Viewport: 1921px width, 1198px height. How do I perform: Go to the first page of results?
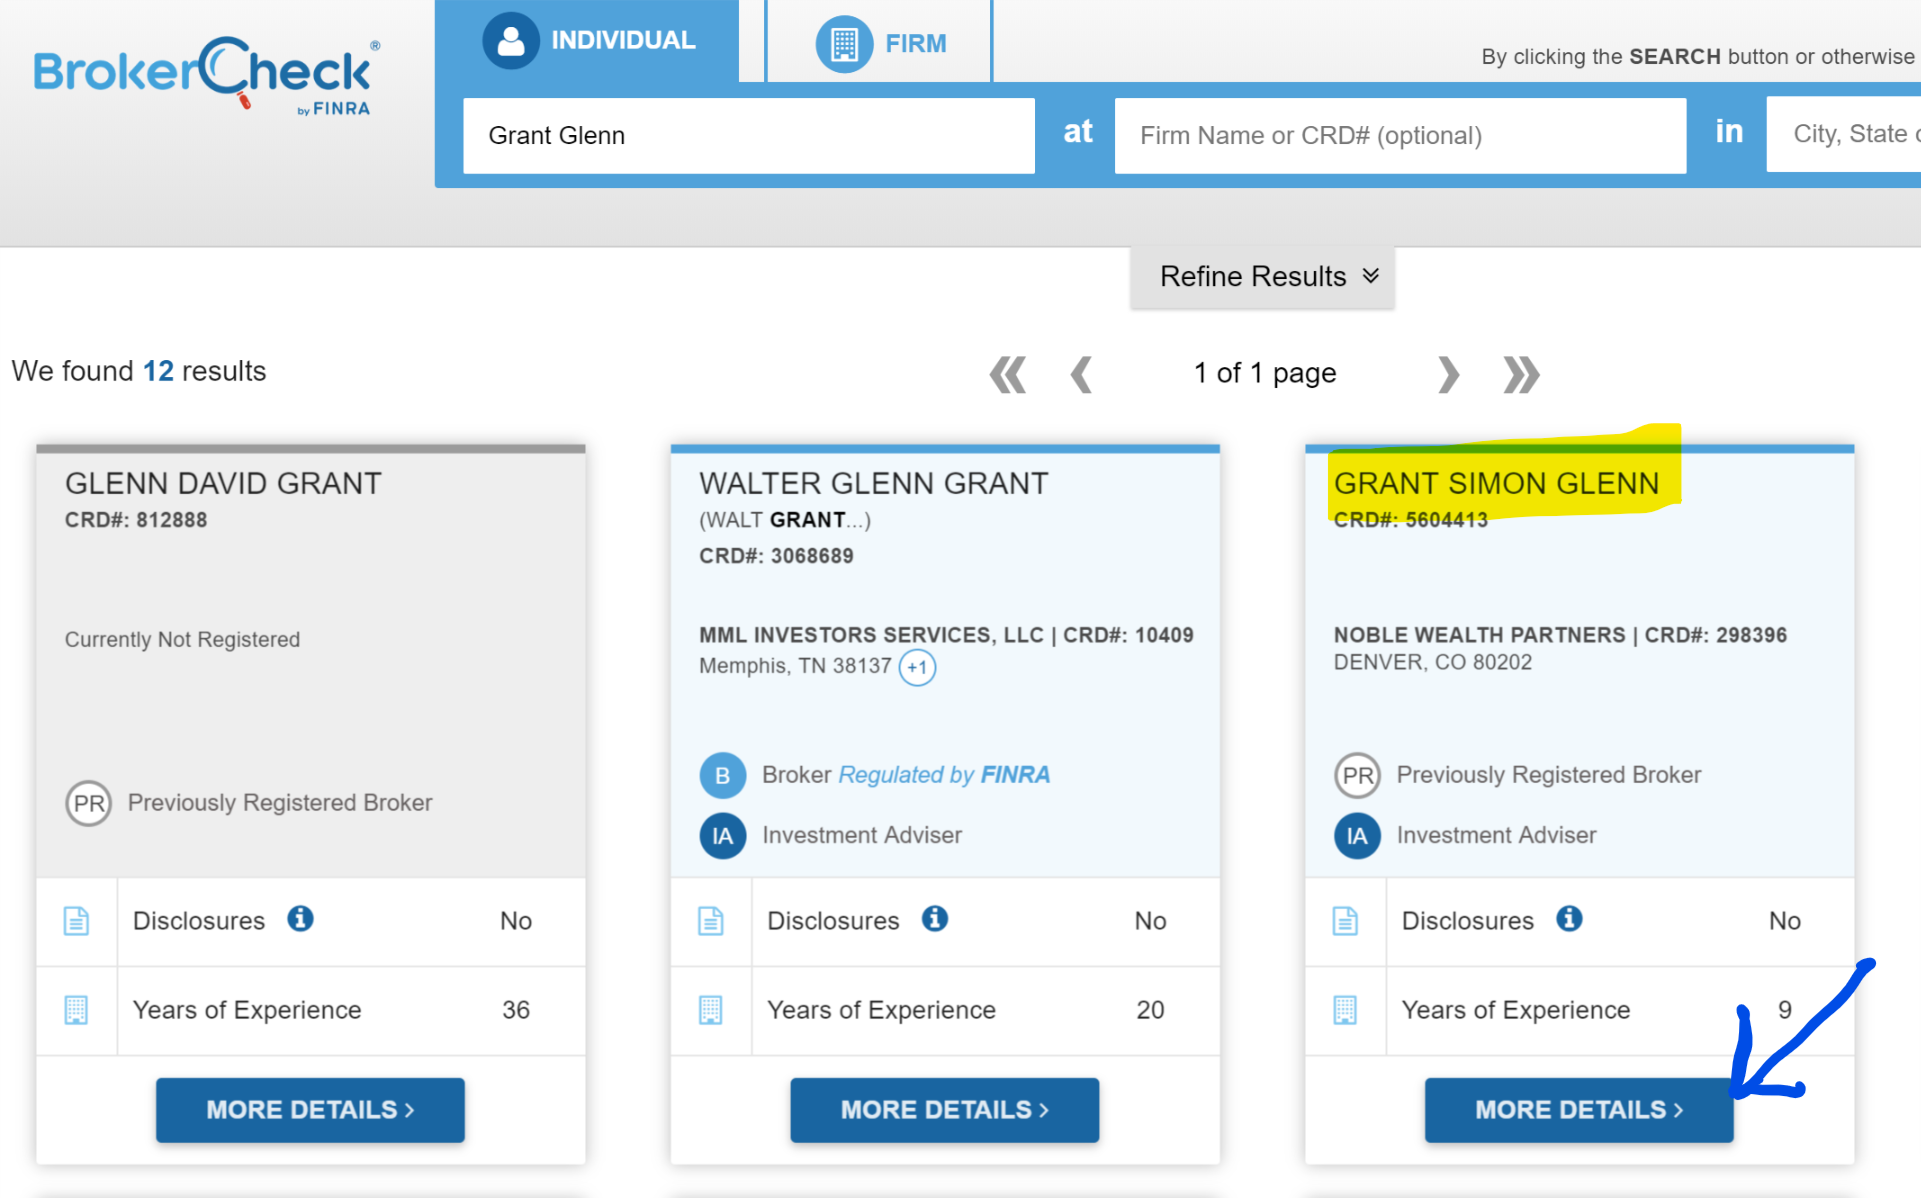[x=1008, y=375]
